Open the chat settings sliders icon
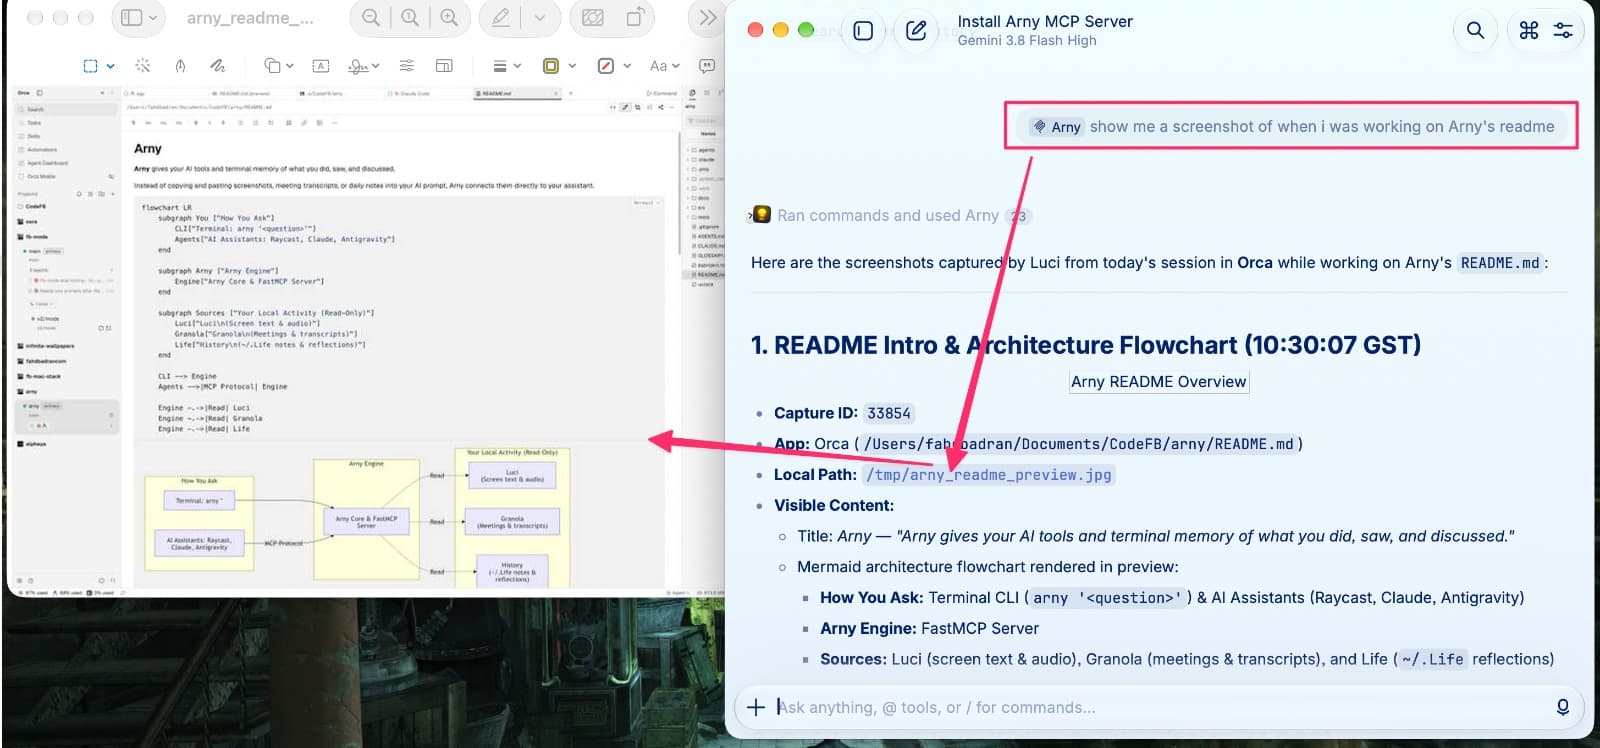 [x=1563, y=30]
